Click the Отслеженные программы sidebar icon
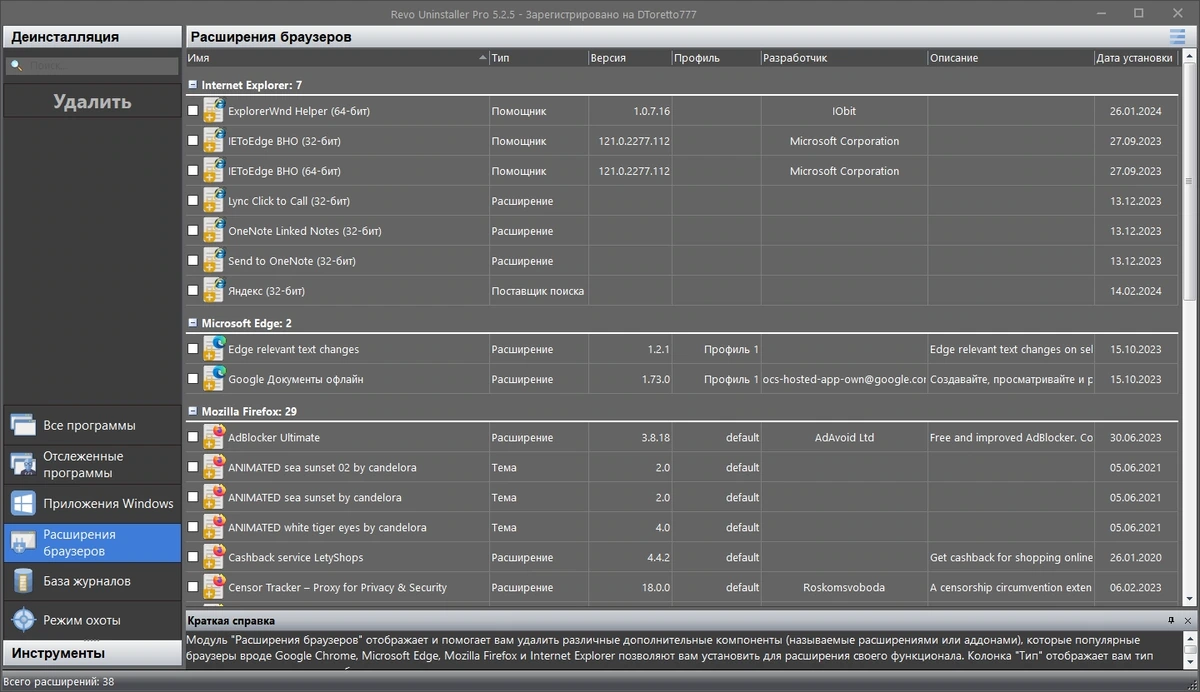This screenshot has width=1200, height=692. click(x=23, y=464)
